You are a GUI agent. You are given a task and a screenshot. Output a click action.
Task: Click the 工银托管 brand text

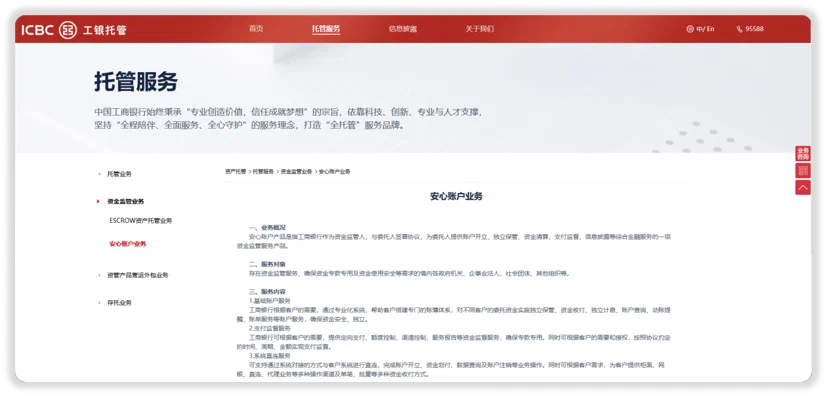point(105,30)
